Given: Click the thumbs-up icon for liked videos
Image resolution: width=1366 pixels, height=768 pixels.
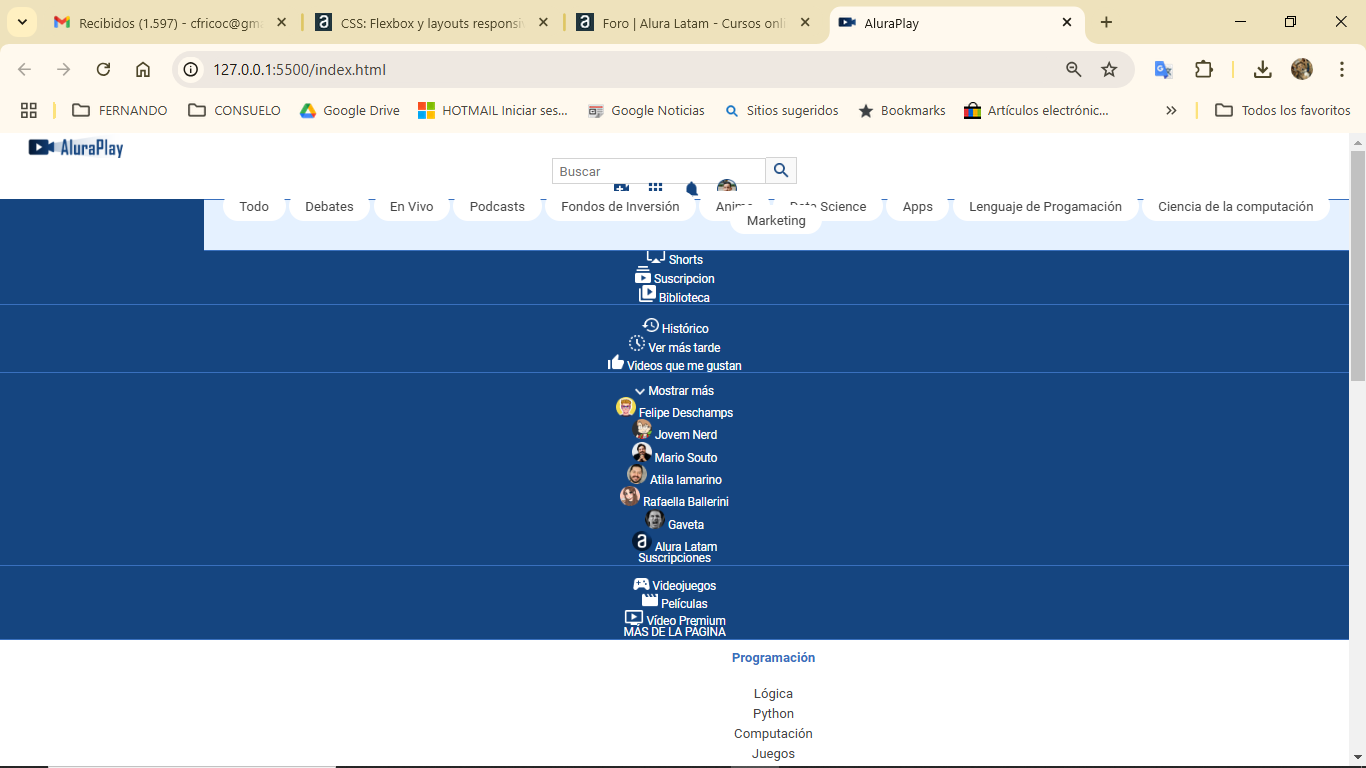Looking at the screenshot, I should click(616, 363).
